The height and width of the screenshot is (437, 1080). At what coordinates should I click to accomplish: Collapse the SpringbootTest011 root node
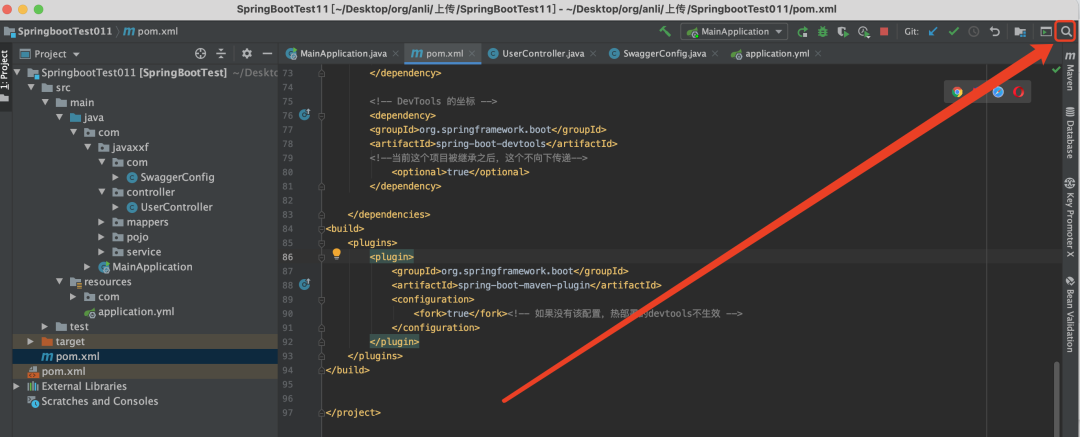tap(17, 72)
